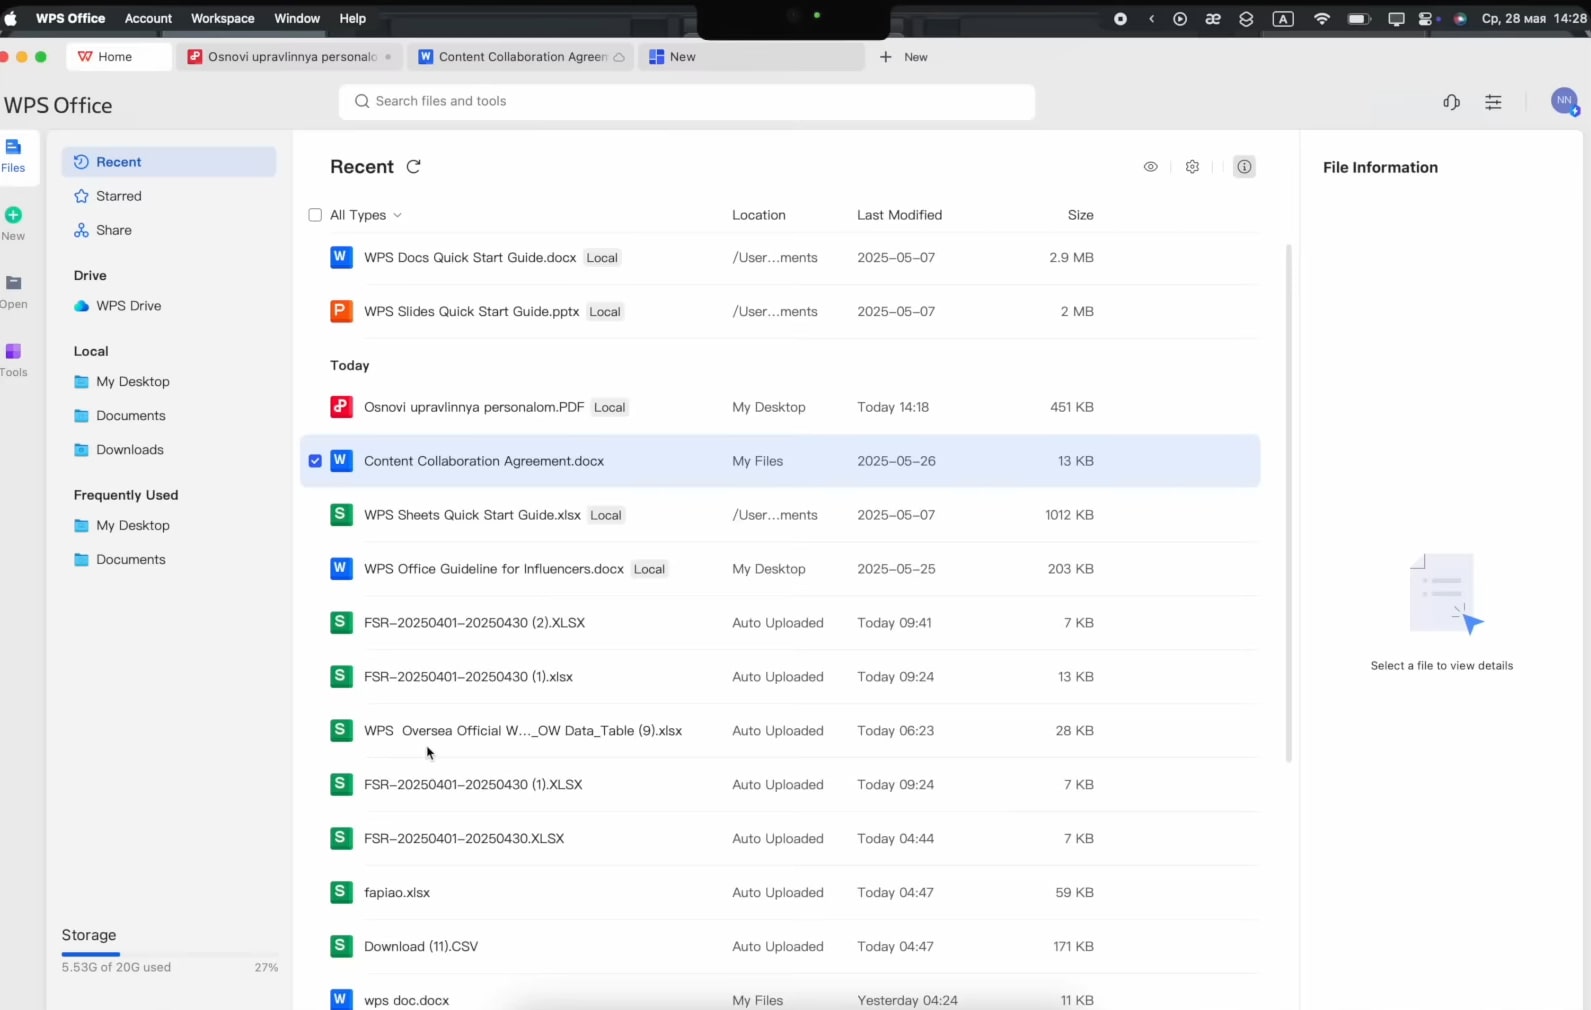The image size is (1591, 1010).
Task: Open macOS Control Center icon
Action: coord(1427,18)
